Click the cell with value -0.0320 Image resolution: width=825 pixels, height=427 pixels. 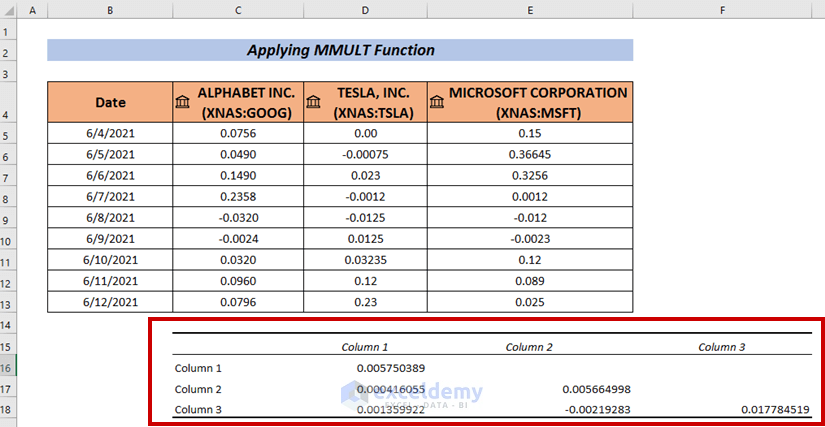238,218
